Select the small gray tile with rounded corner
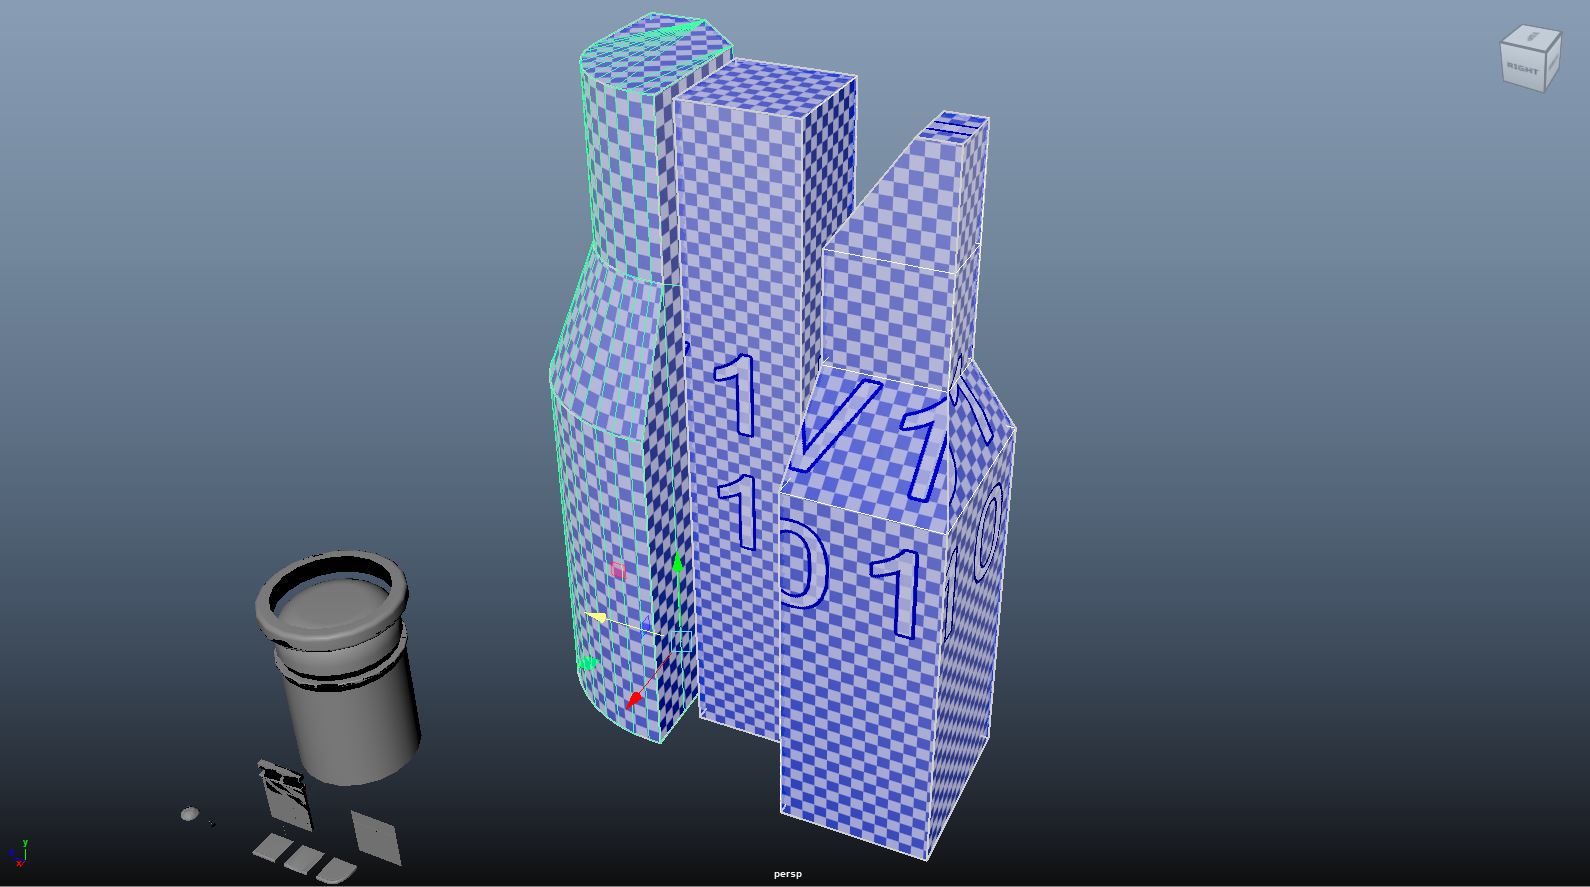Viewport: 1590px width, 887px height. click(335, 870)
